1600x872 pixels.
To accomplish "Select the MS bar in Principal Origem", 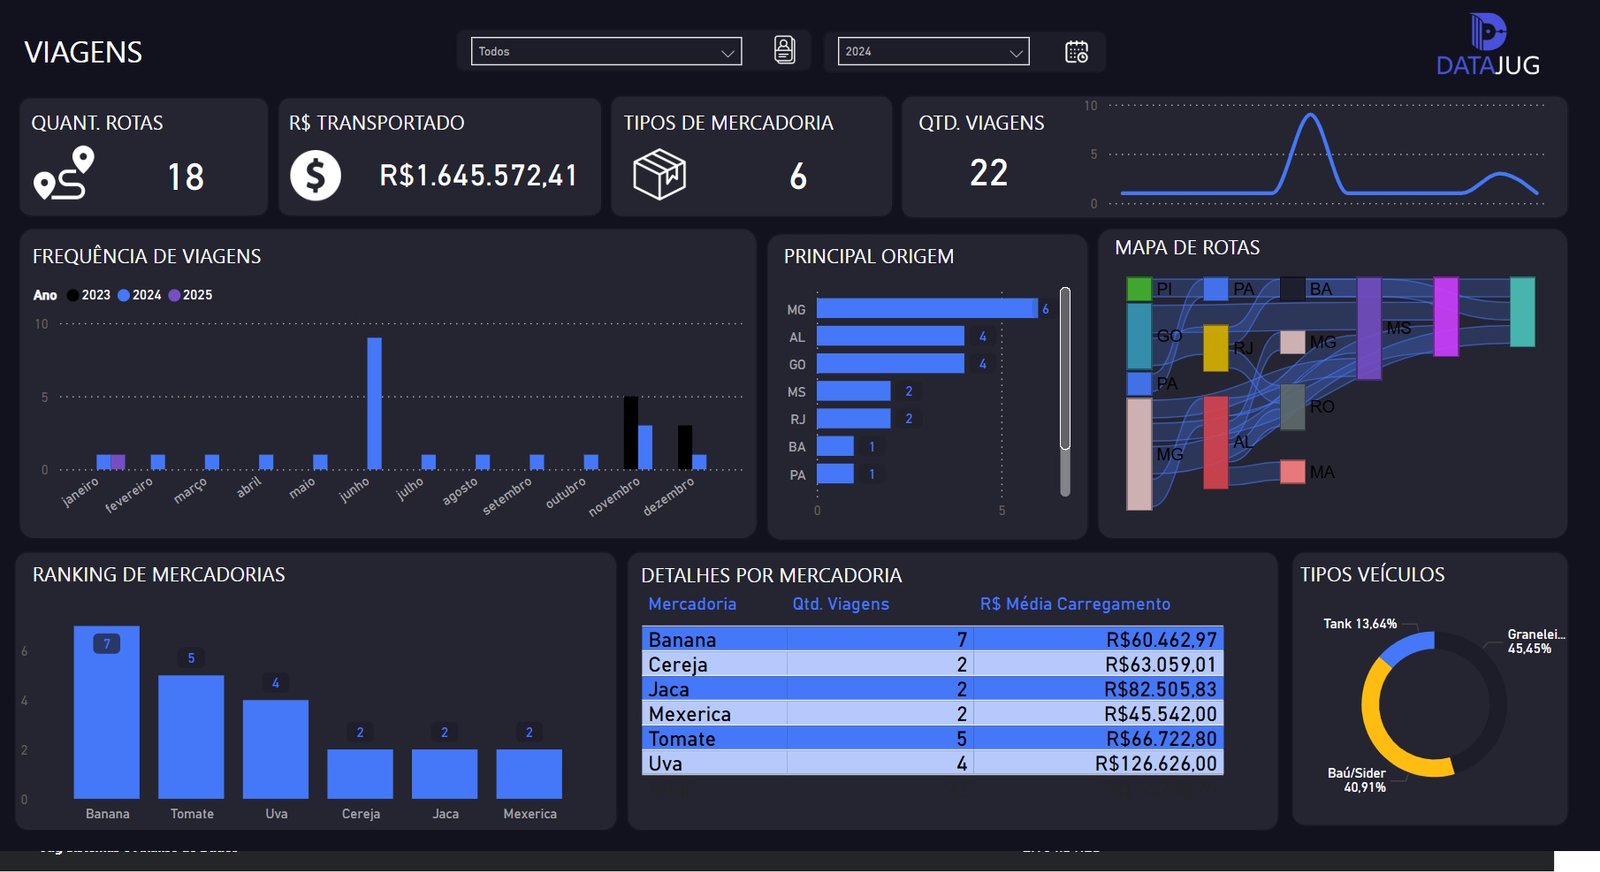I will coord(853,391).
